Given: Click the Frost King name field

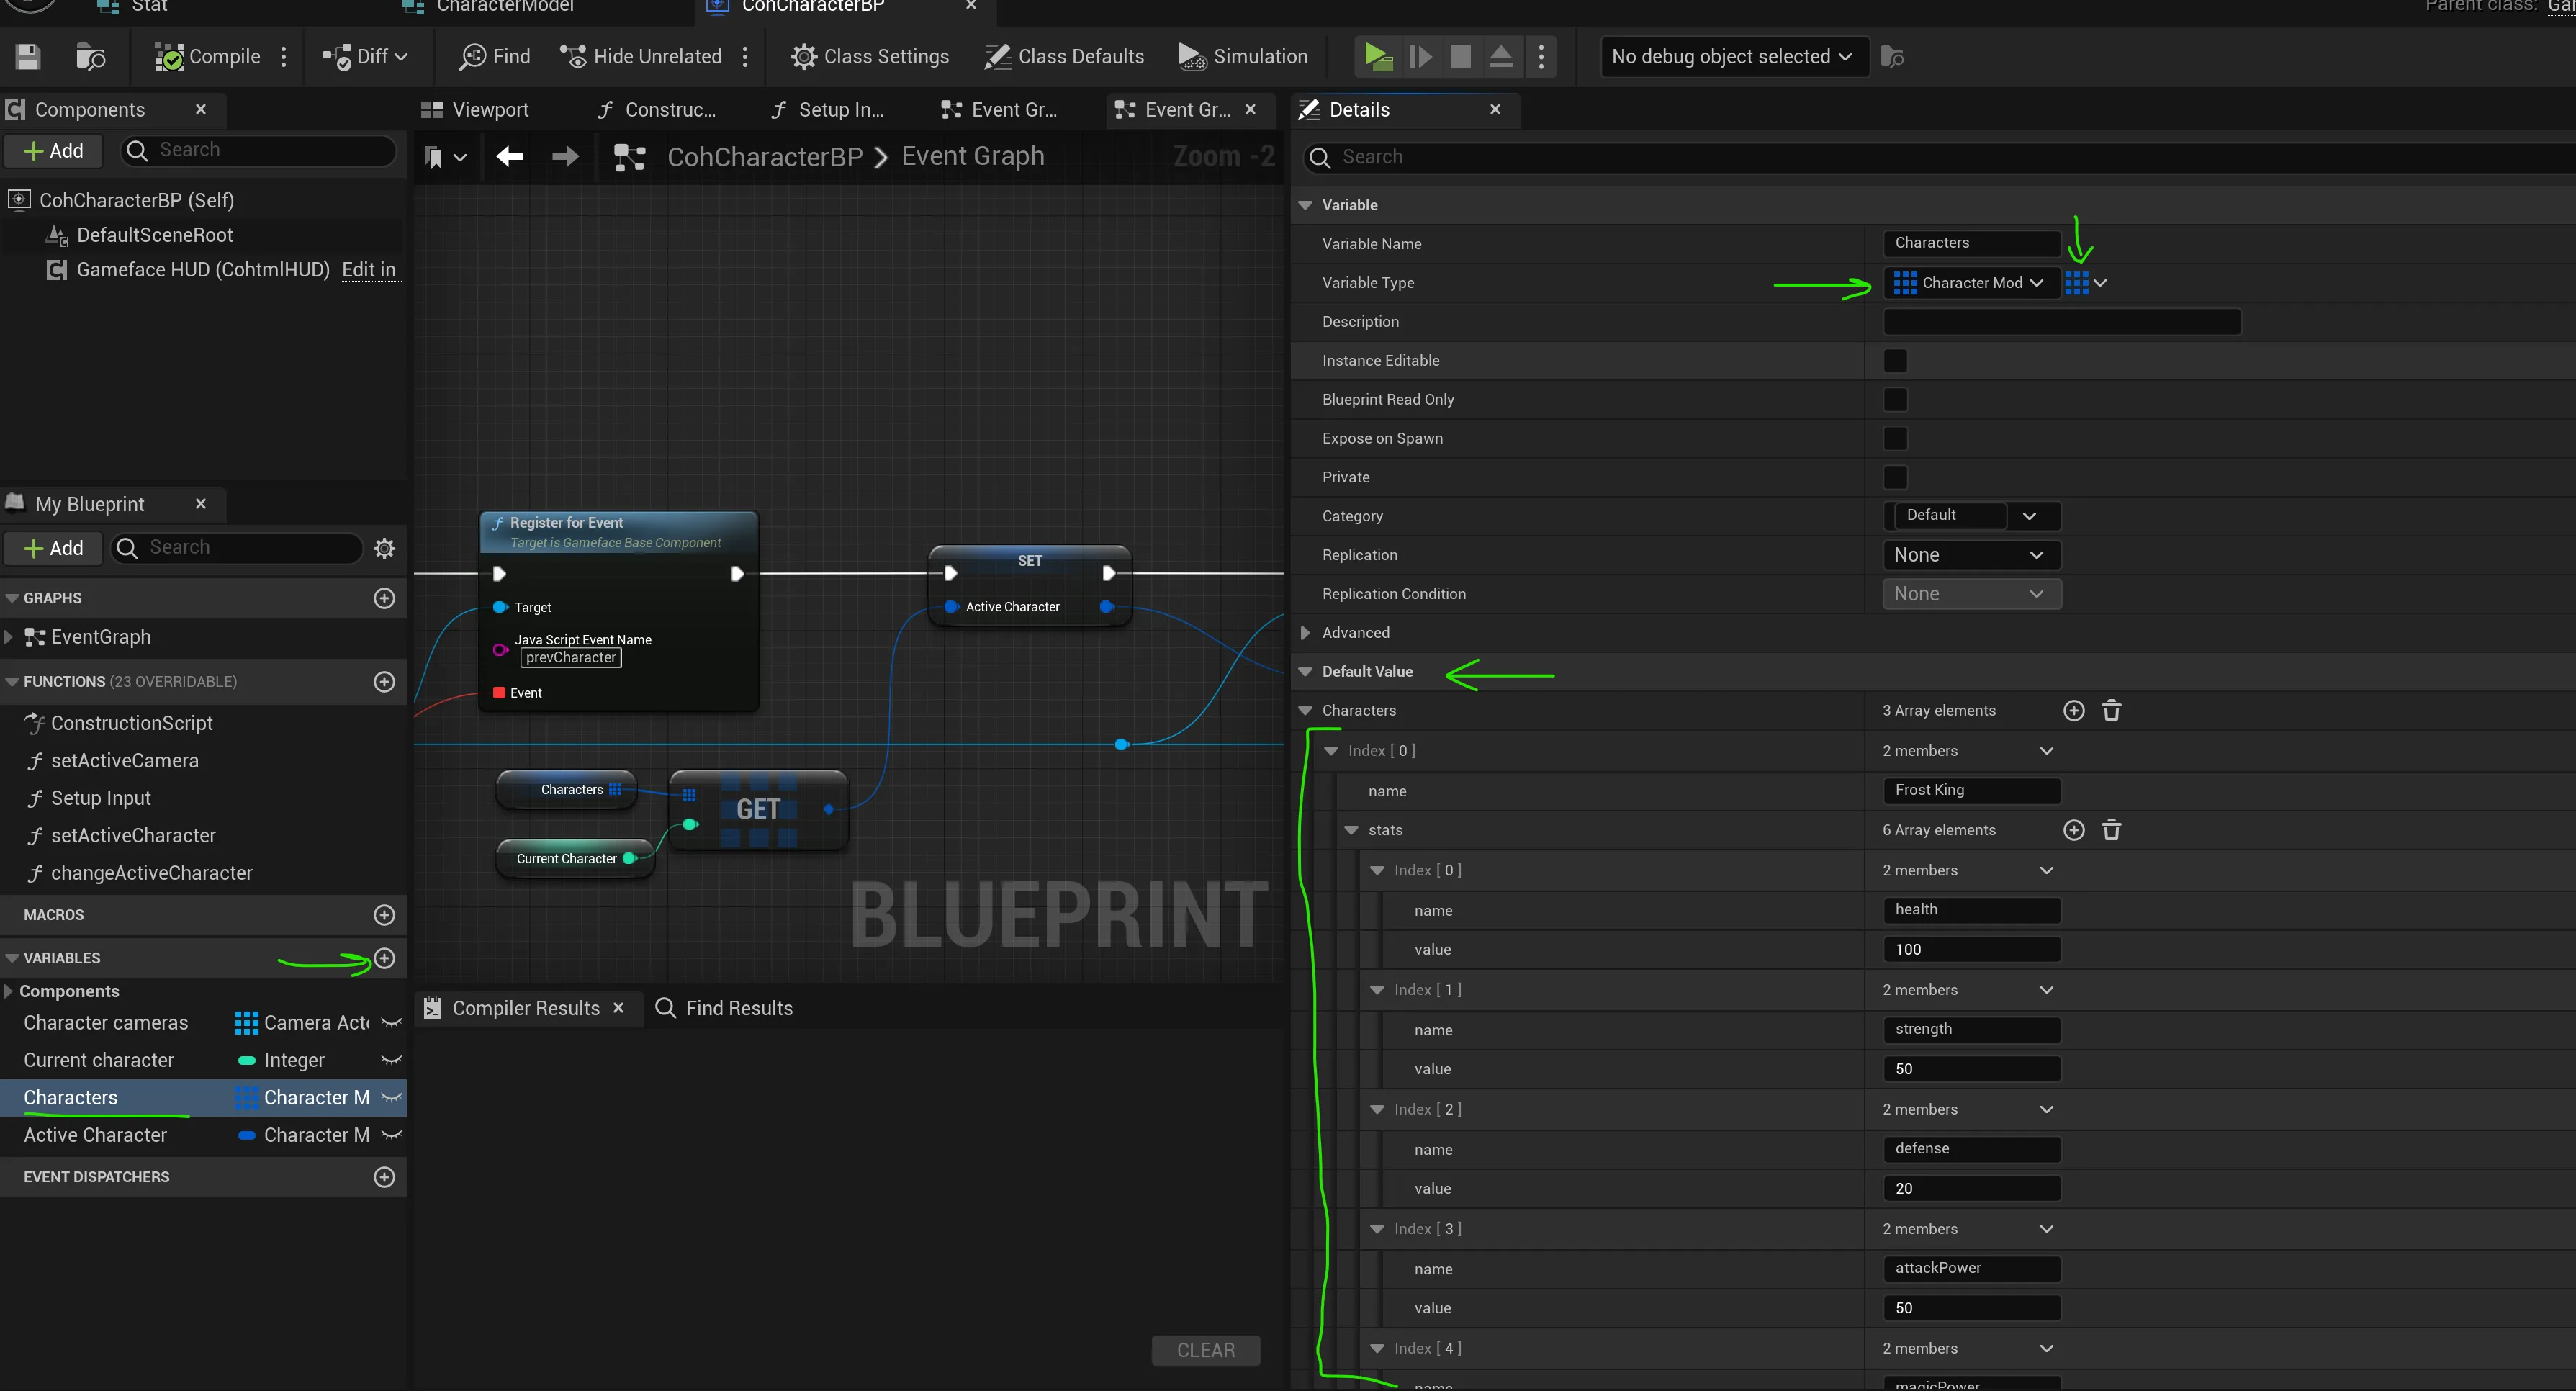Looking at the screenshot, I should pos(1970,790).
